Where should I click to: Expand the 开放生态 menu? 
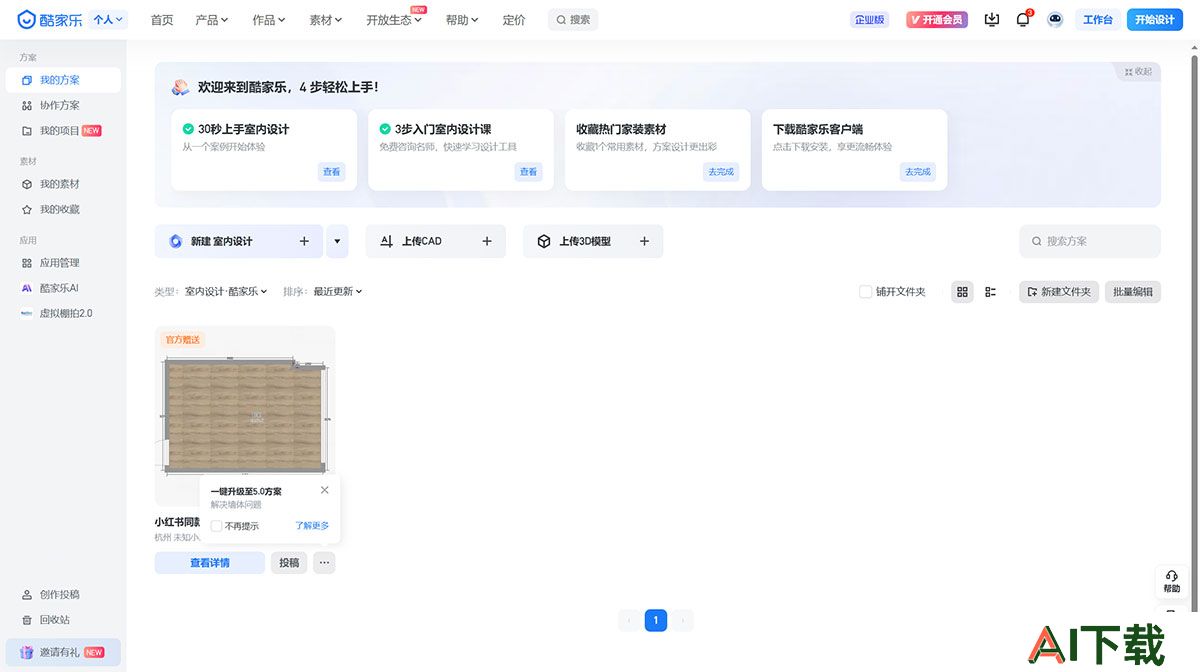click(393, 20)
